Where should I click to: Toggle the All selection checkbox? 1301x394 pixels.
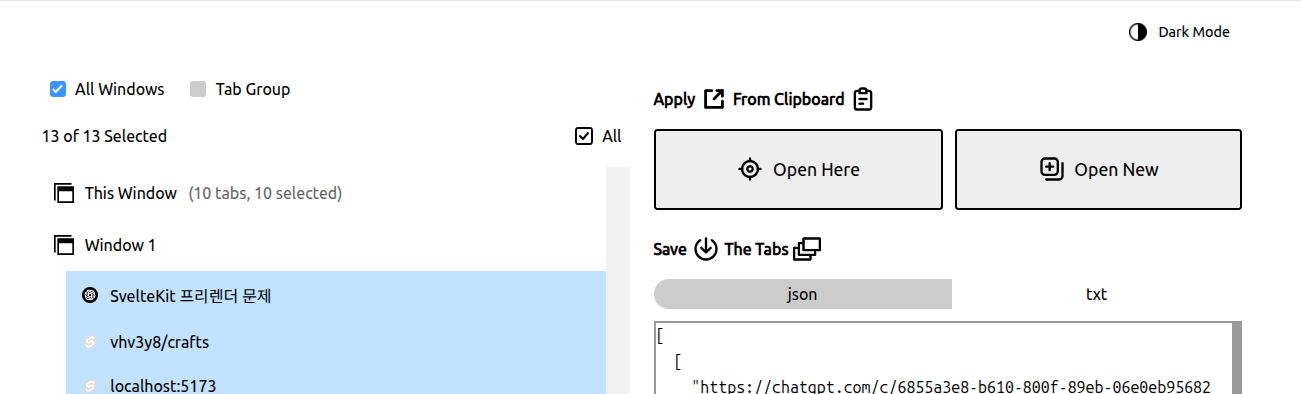coord(584,136)
